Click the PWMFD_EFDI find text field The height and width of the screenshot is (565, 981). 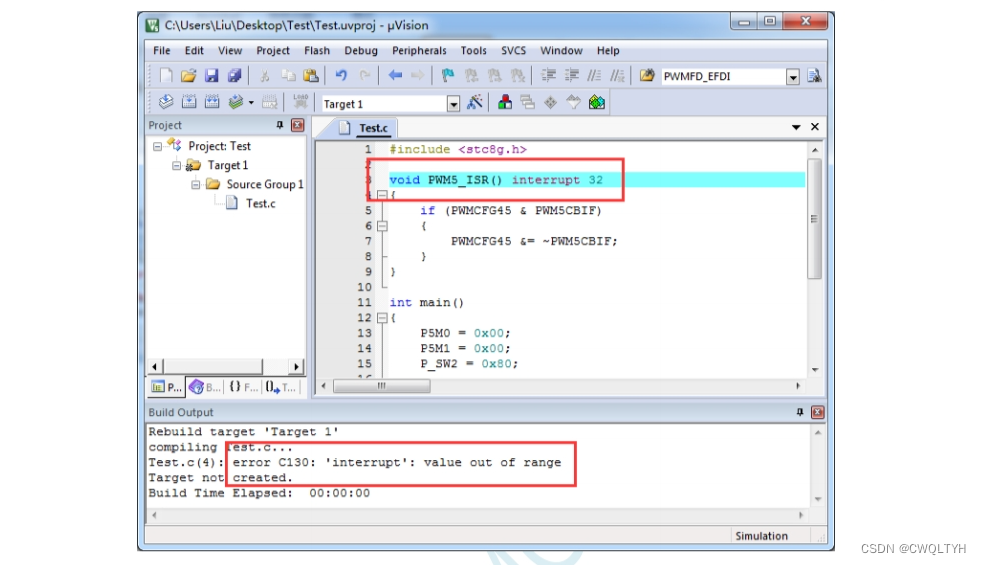click(723, 76)
